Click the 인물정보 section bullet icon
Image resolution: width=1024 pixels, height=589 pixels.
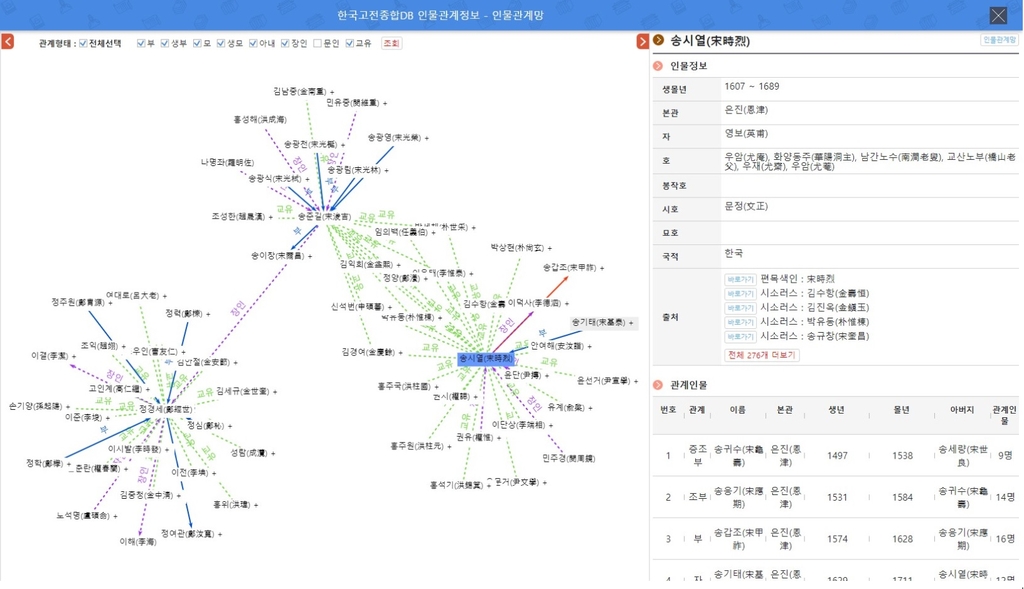(658, 66)
